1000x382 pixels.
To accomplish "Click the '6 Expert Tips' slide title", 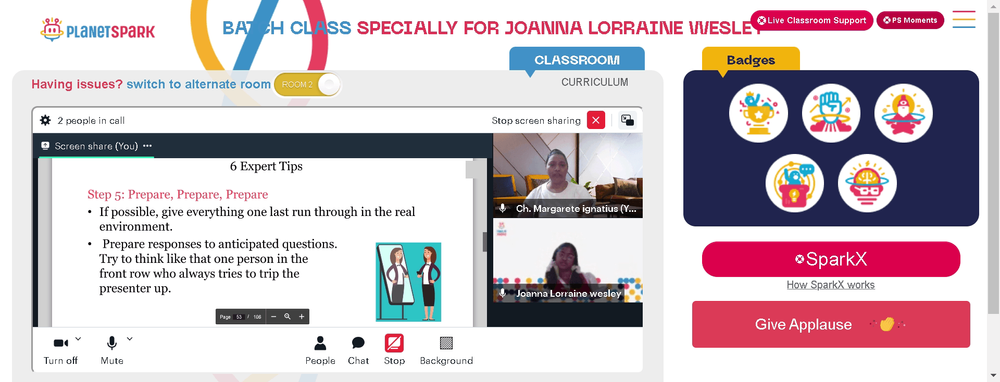I will 266,166.
